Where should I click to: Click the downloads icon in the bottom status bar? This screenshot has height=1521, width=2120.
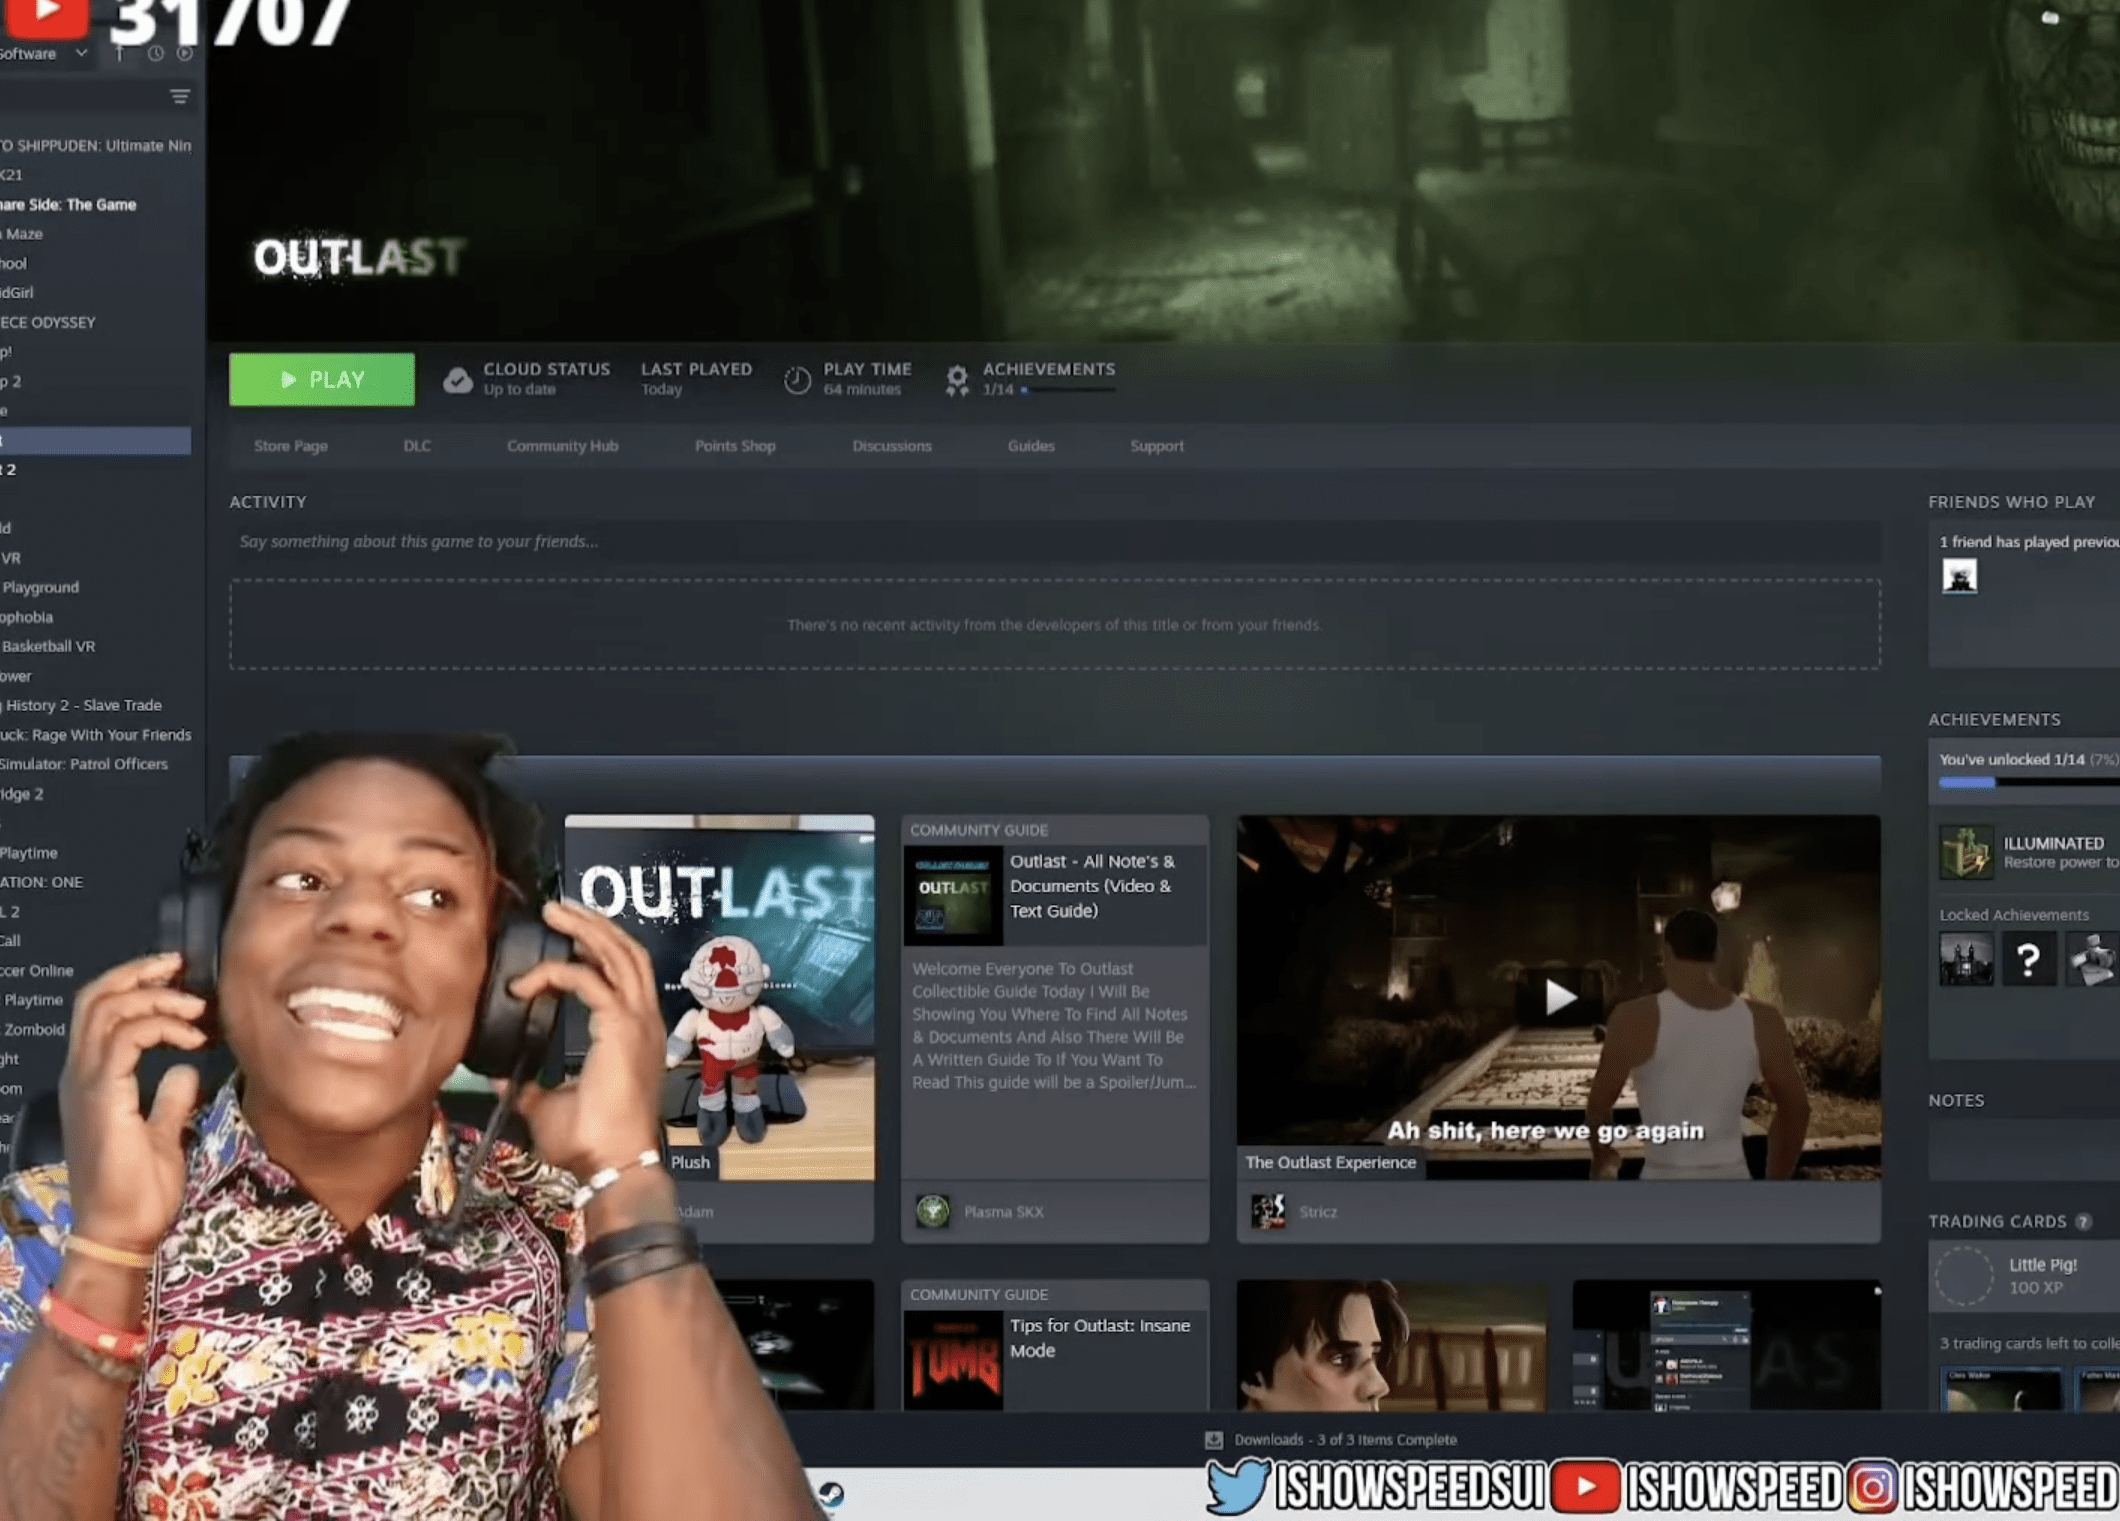[1213, 1439]
